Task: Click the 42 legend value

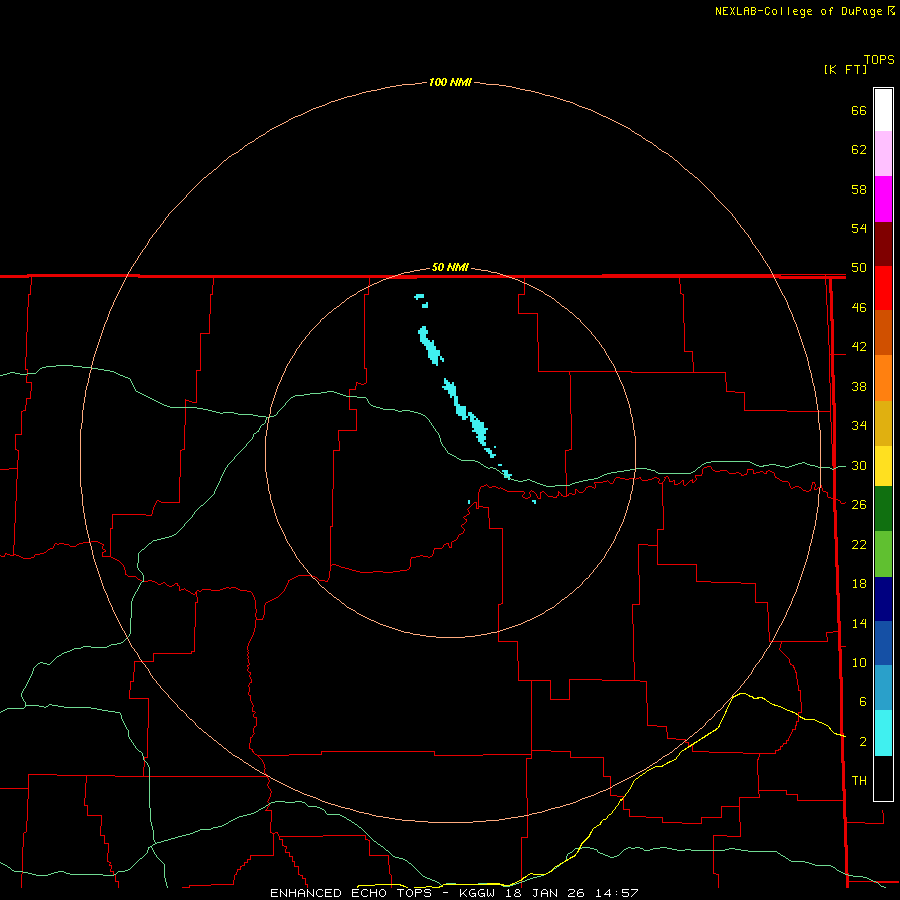Action: click(859, 347)
